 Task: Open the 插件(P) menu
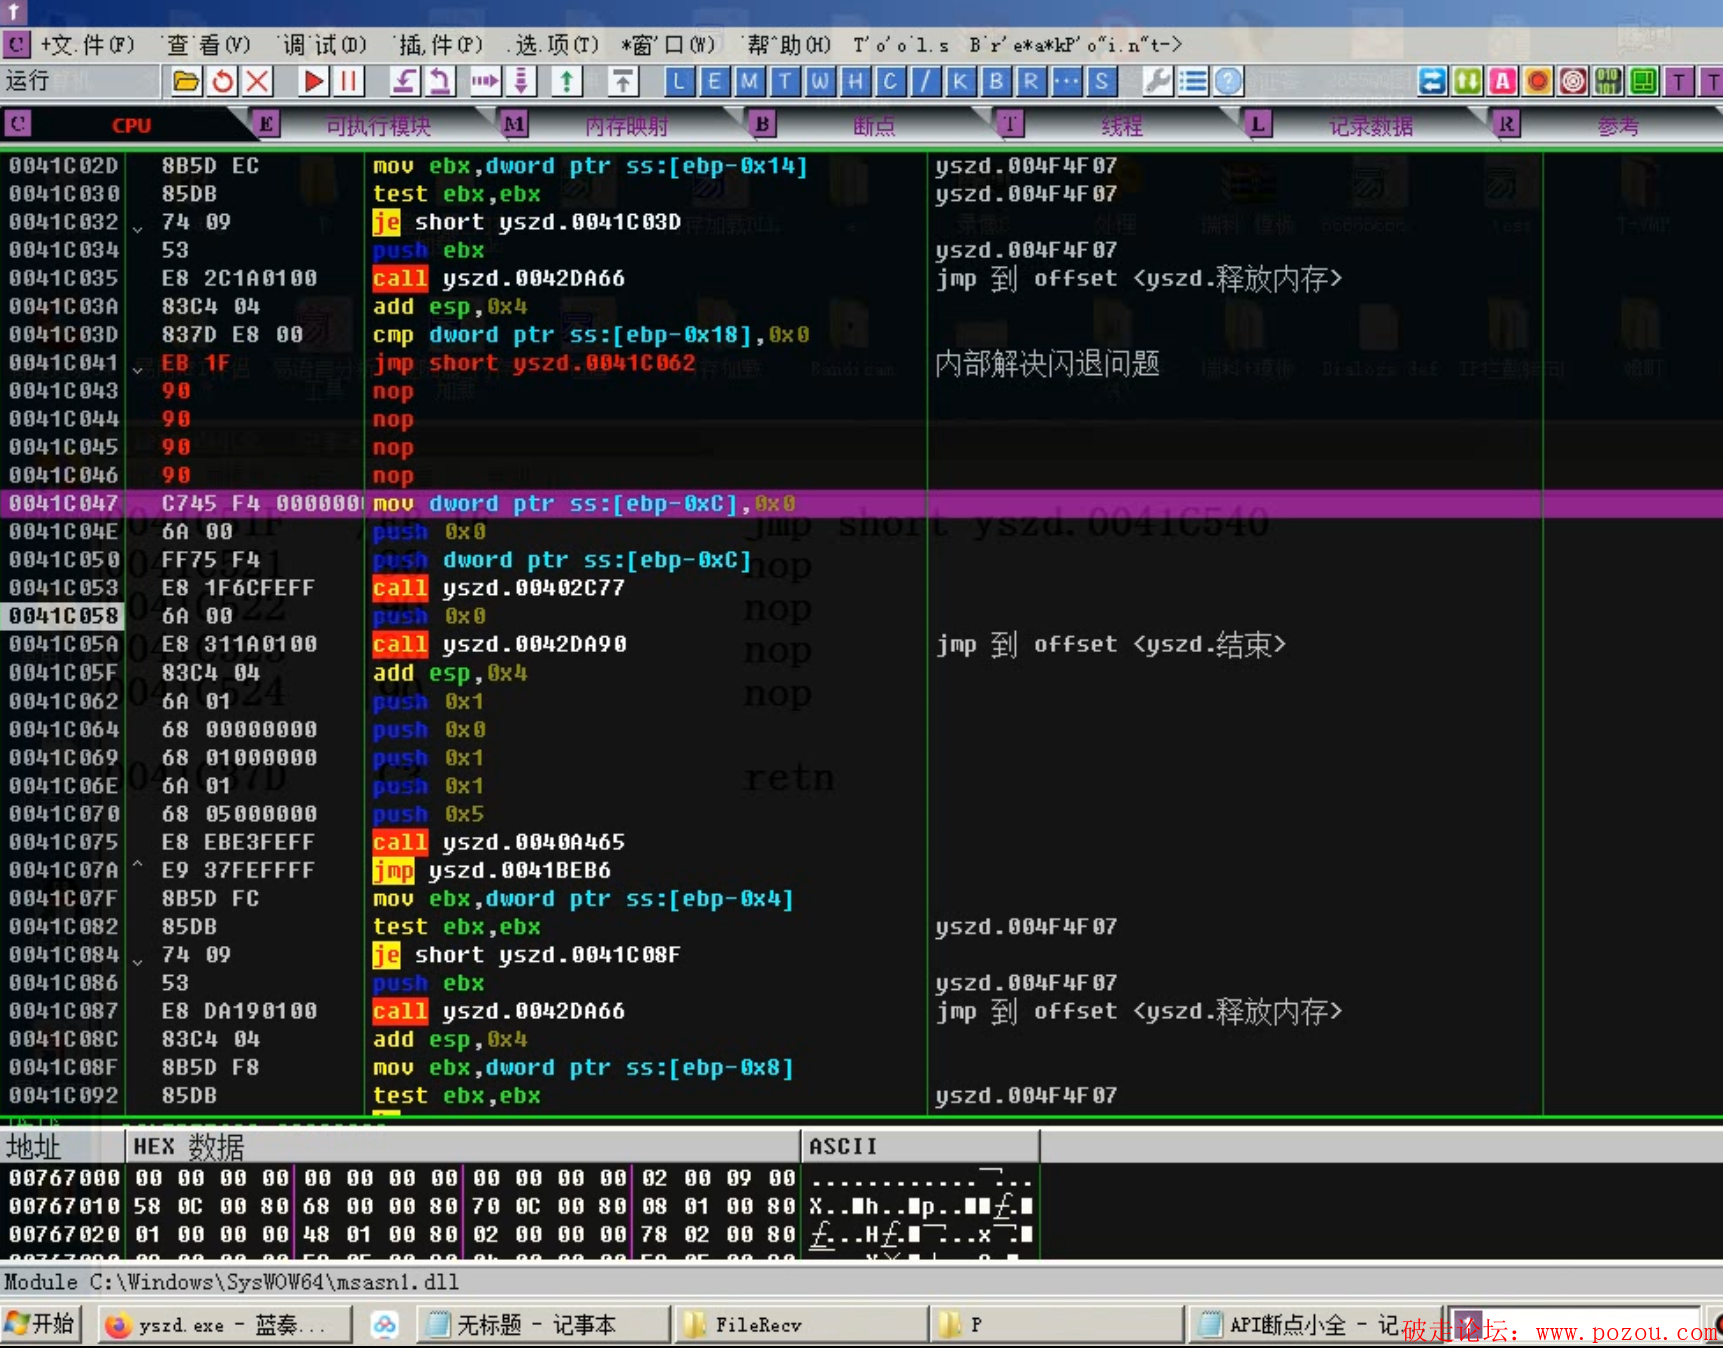pyautogui.click(x=440, y=44)
